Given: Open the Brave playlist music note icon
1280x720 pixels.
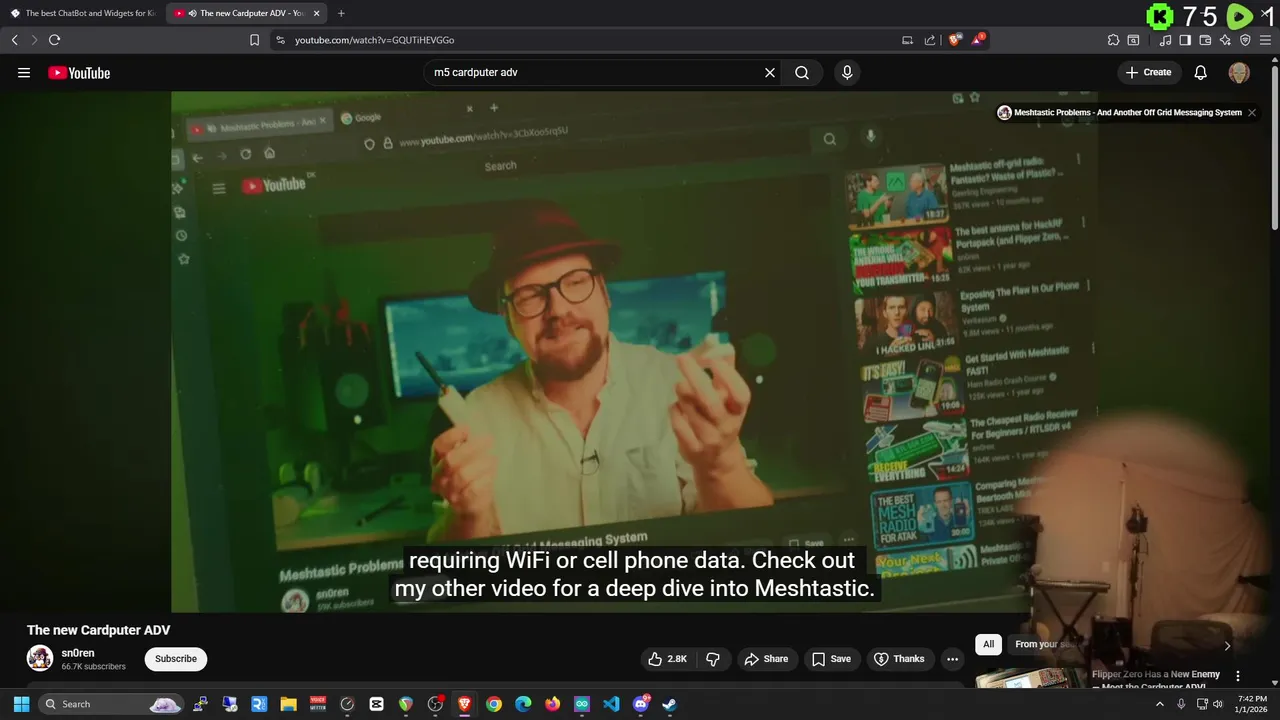Looking at the screenshot, I should pos(1165,40).
